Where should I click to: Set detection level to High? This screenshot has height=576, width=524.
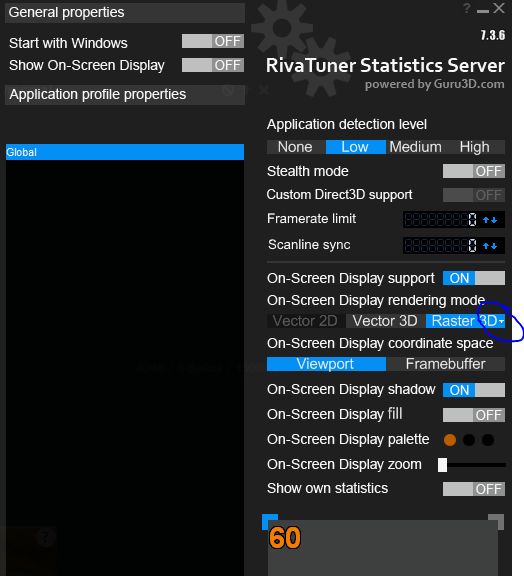475,147
